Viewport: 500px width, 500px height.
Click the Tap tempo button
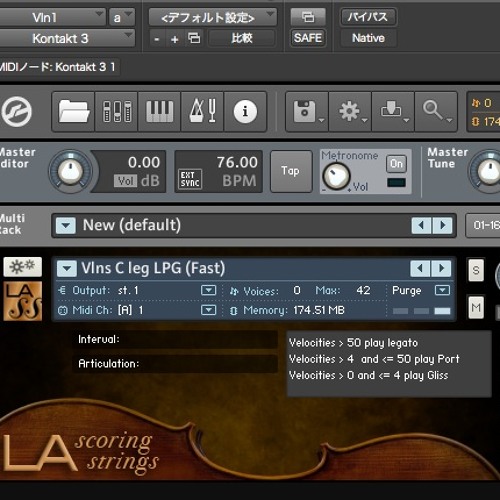pyautogui.click(x=291, y=171)
